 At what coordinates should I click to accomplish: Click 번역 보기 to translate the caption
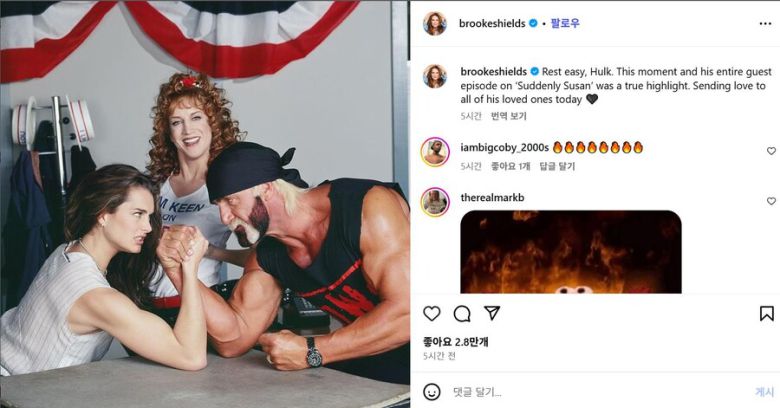pyautogui.click(x=508, y=116)
